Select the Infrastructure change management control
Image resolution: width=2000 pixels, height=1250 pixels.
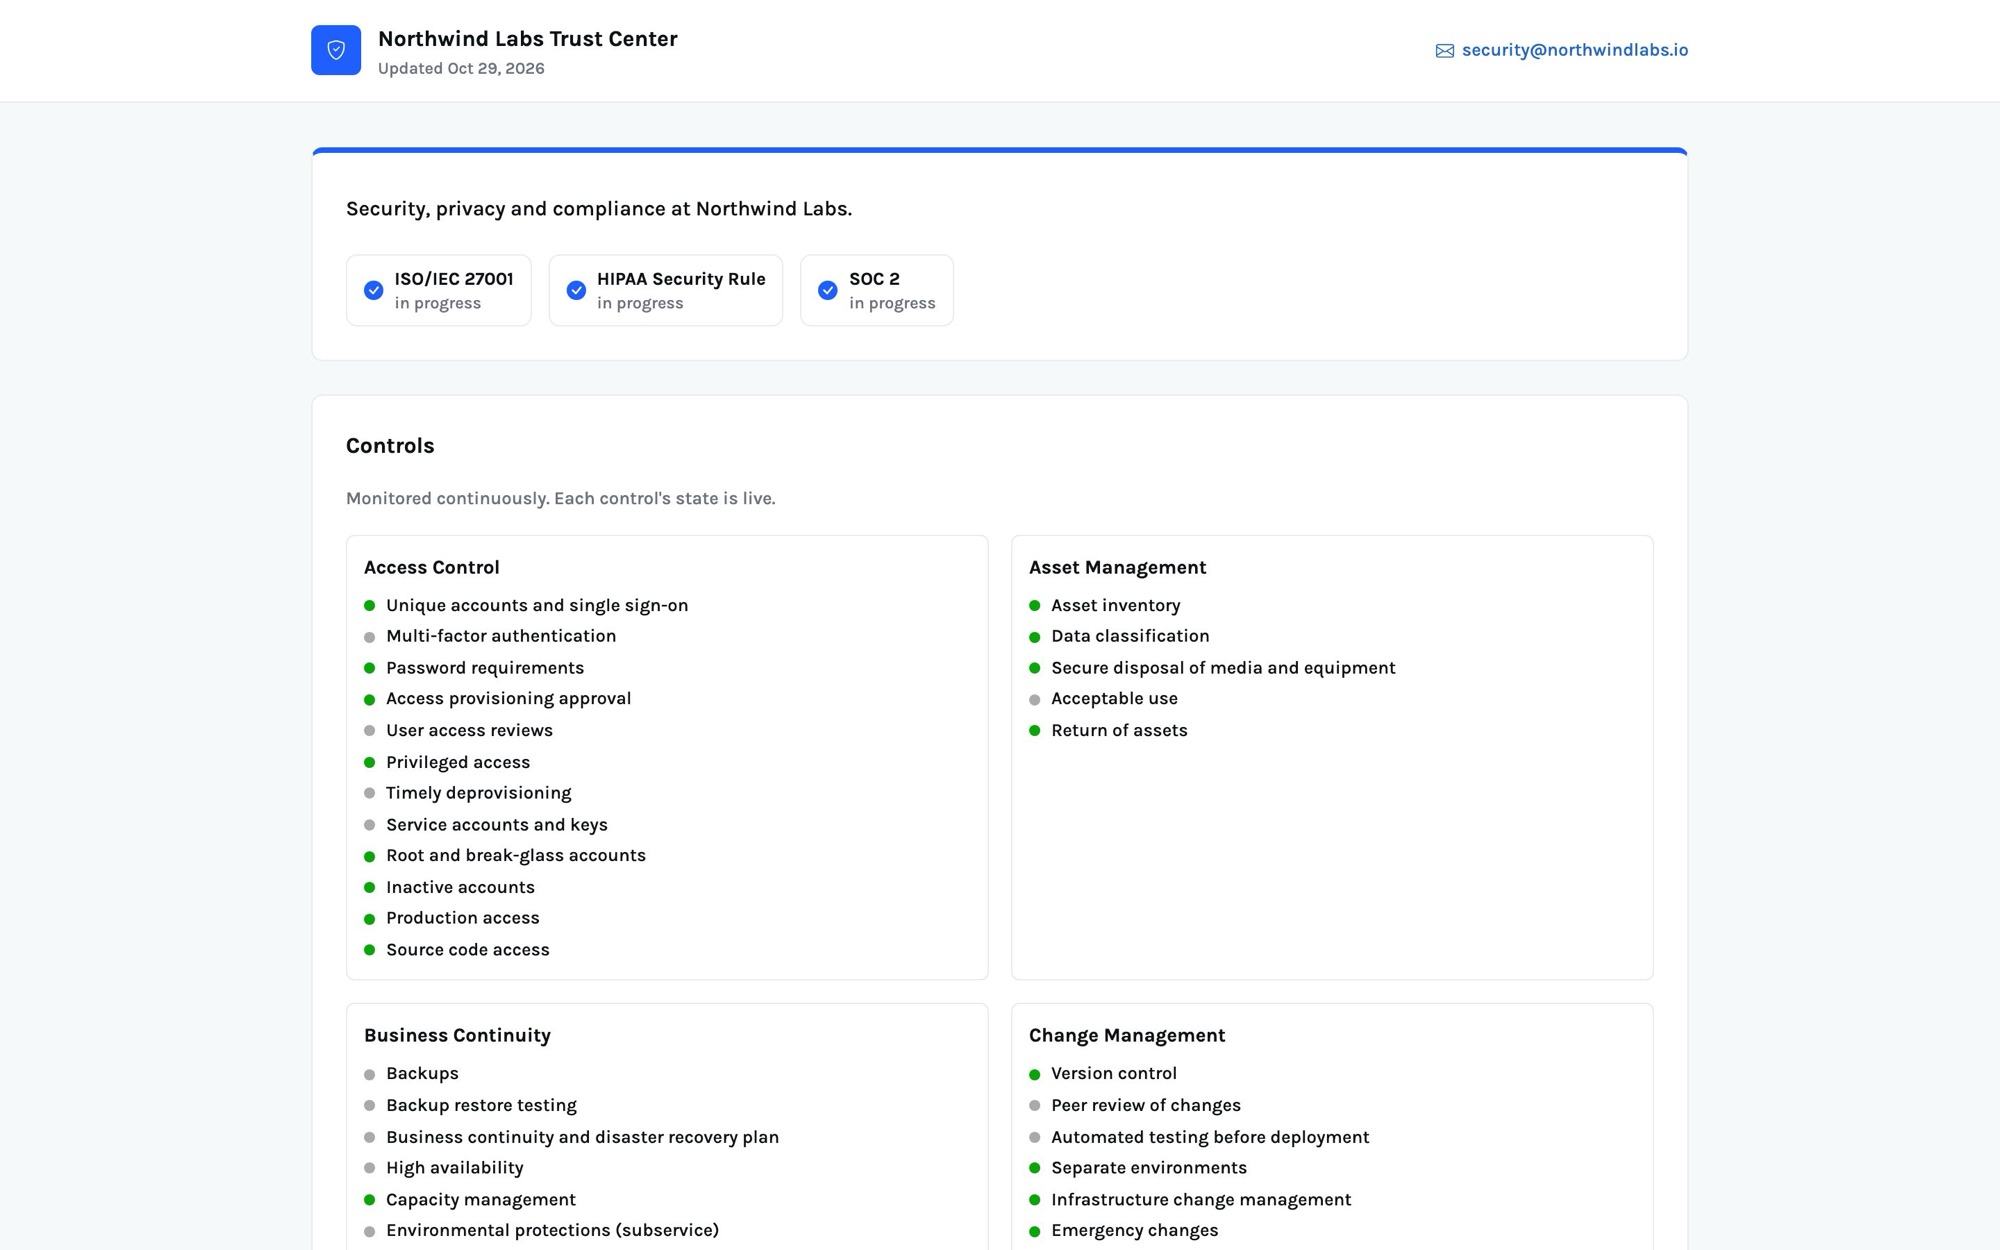(1201, 1199)
